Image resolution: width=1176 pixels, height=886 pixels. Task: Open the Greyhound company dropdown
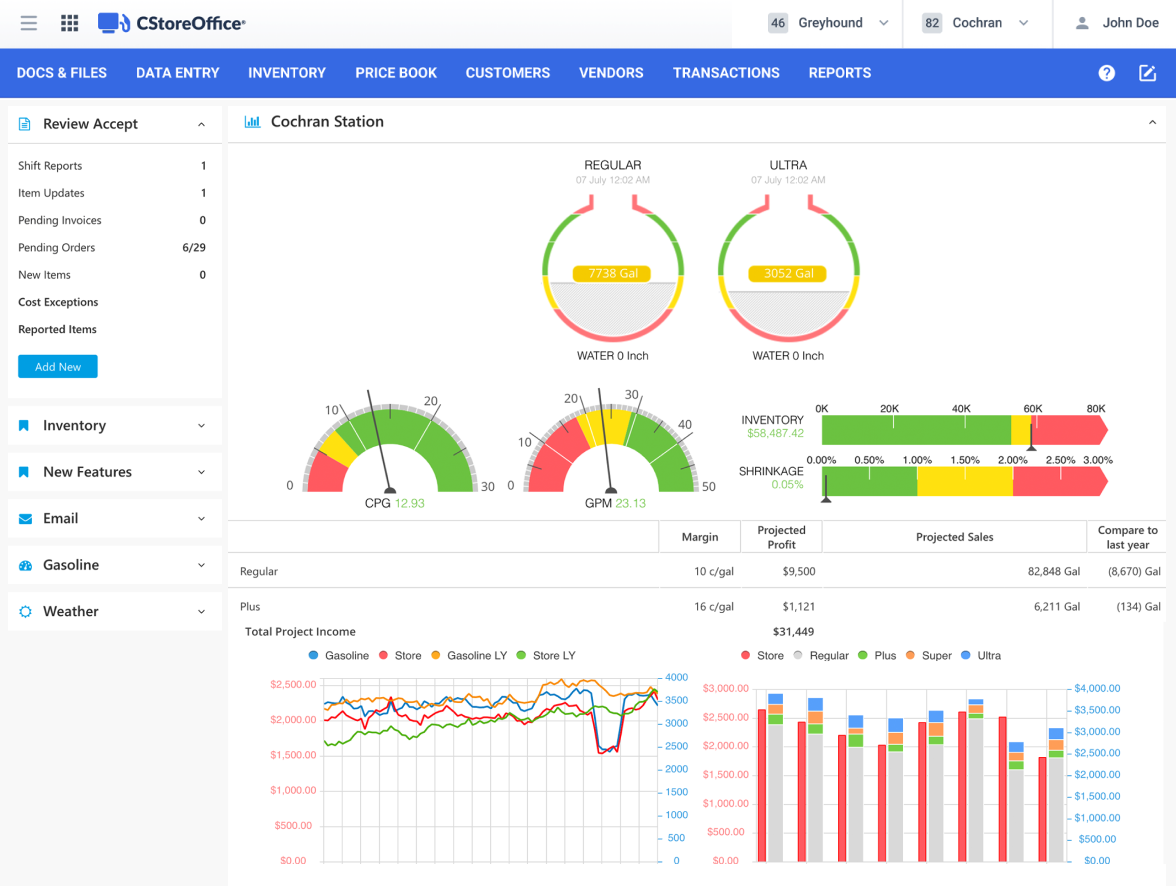pos(828,23)
